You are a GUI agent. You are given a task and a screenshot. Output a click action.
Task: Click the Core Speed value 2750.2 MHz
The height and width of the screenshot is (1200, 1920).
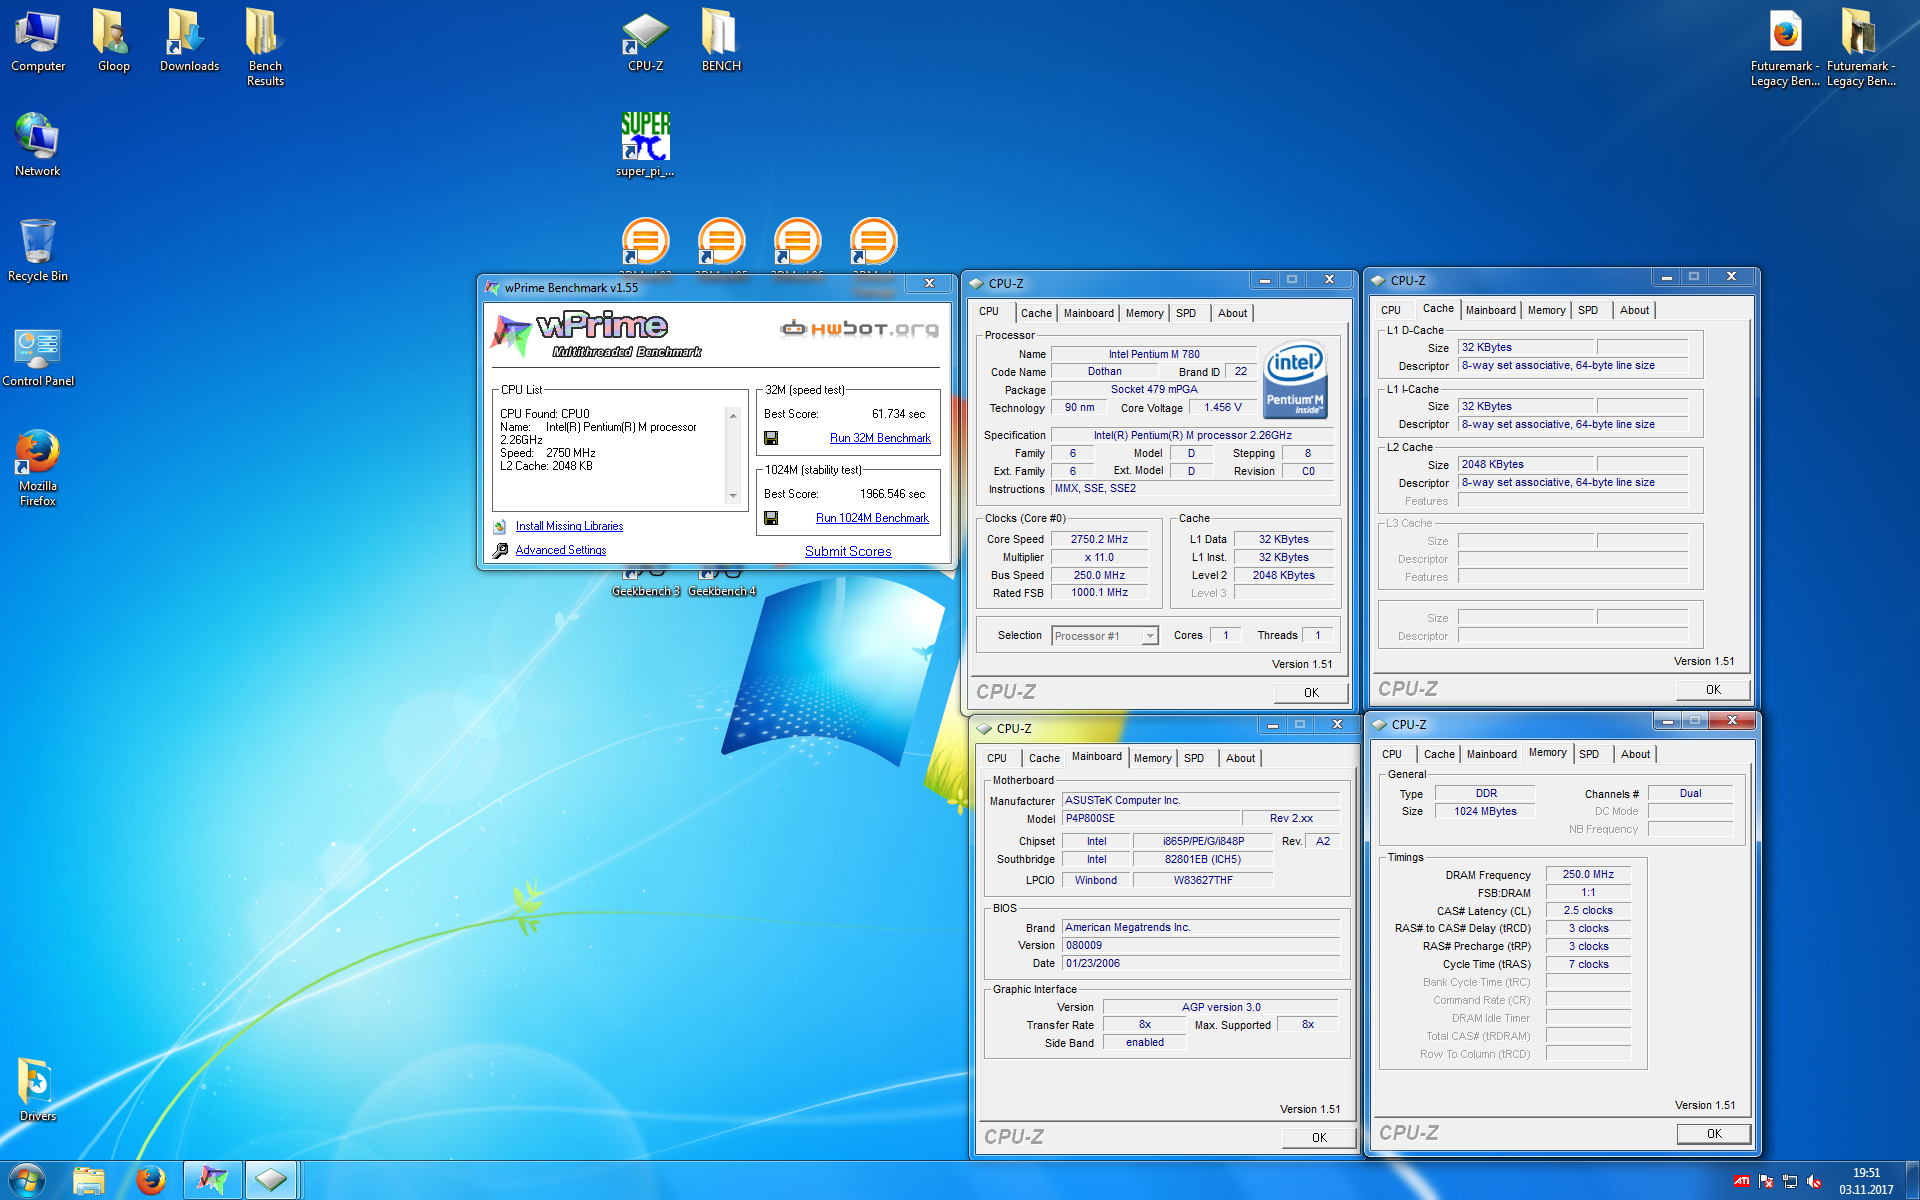(1099, 539)
